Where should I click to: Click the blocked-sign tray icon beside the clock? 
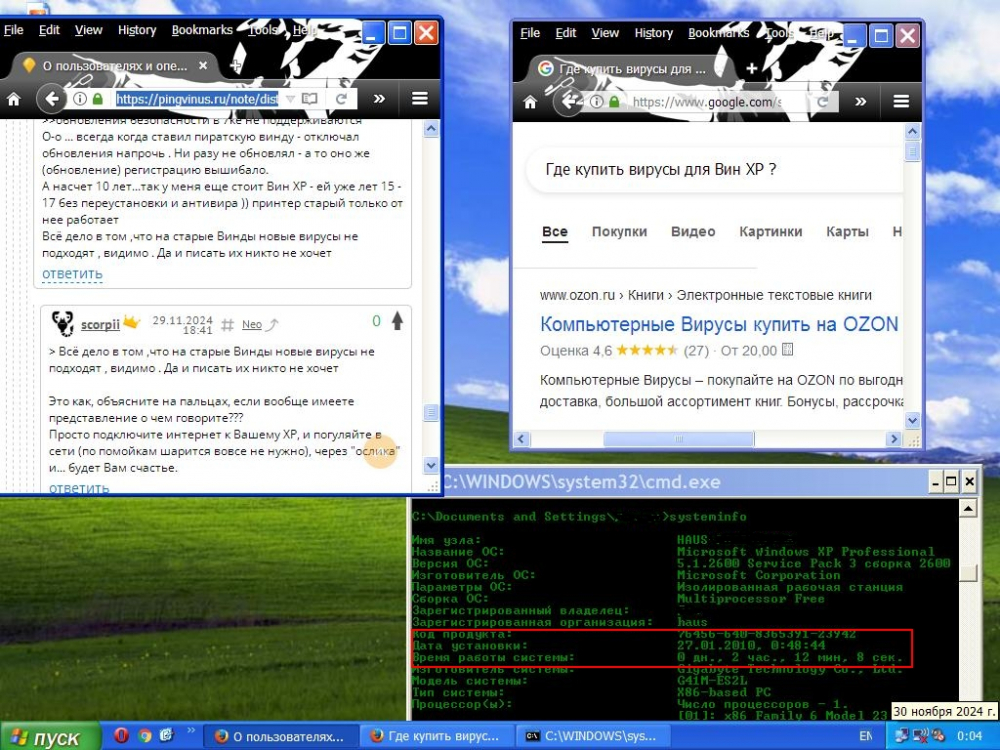coord(938,736)
